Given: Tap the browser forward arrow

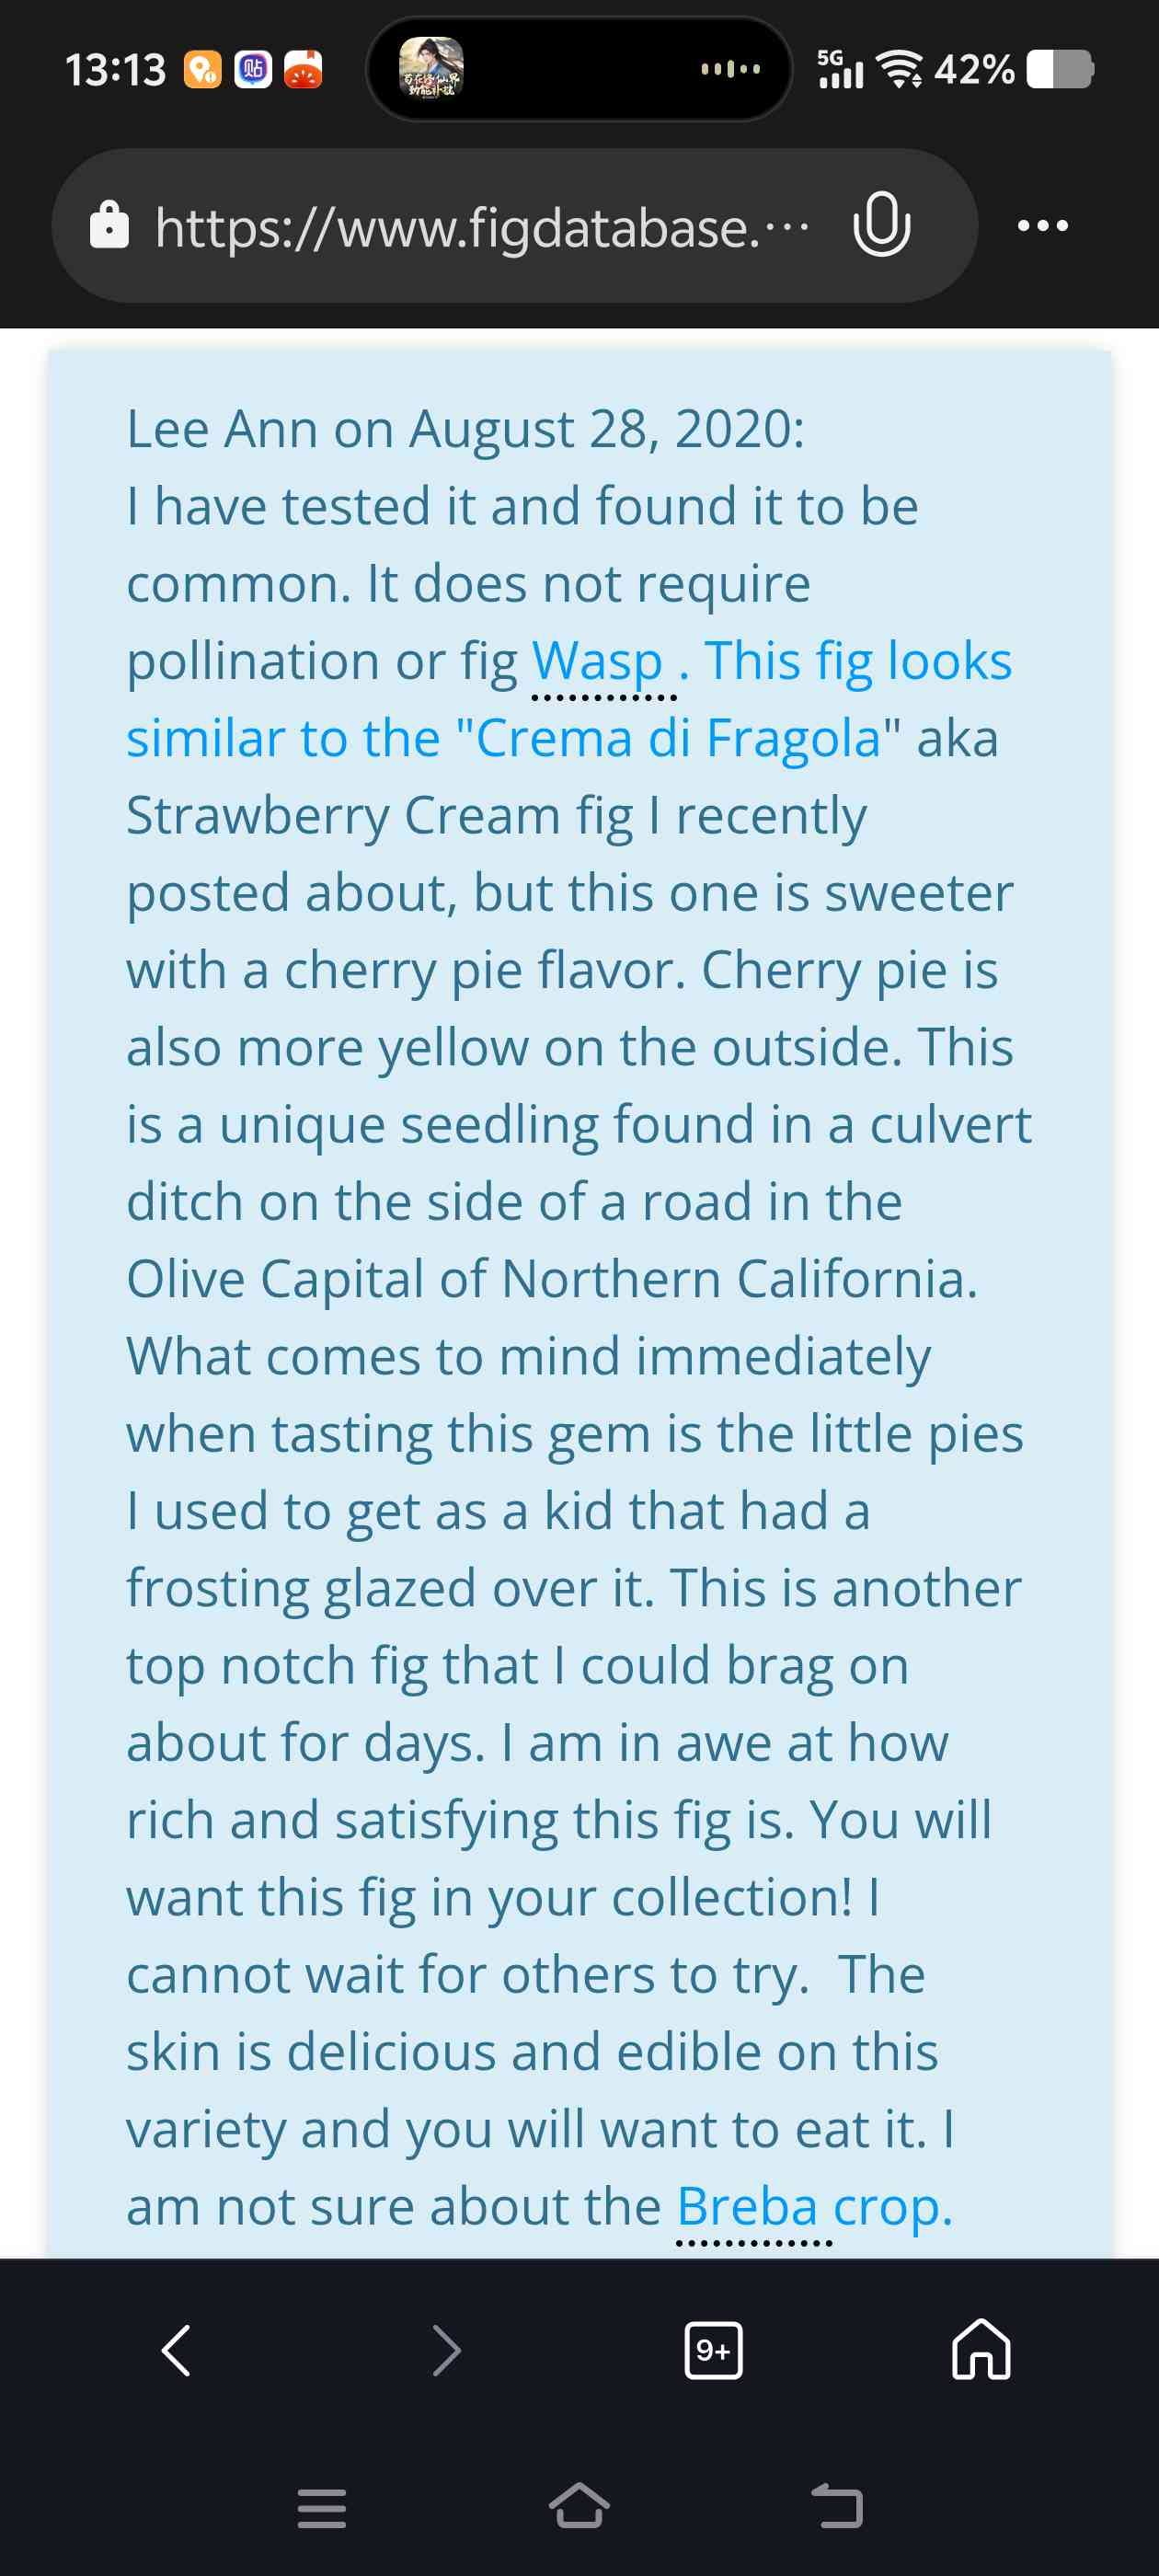Looking at the screenshot, I should [445, 2349].
